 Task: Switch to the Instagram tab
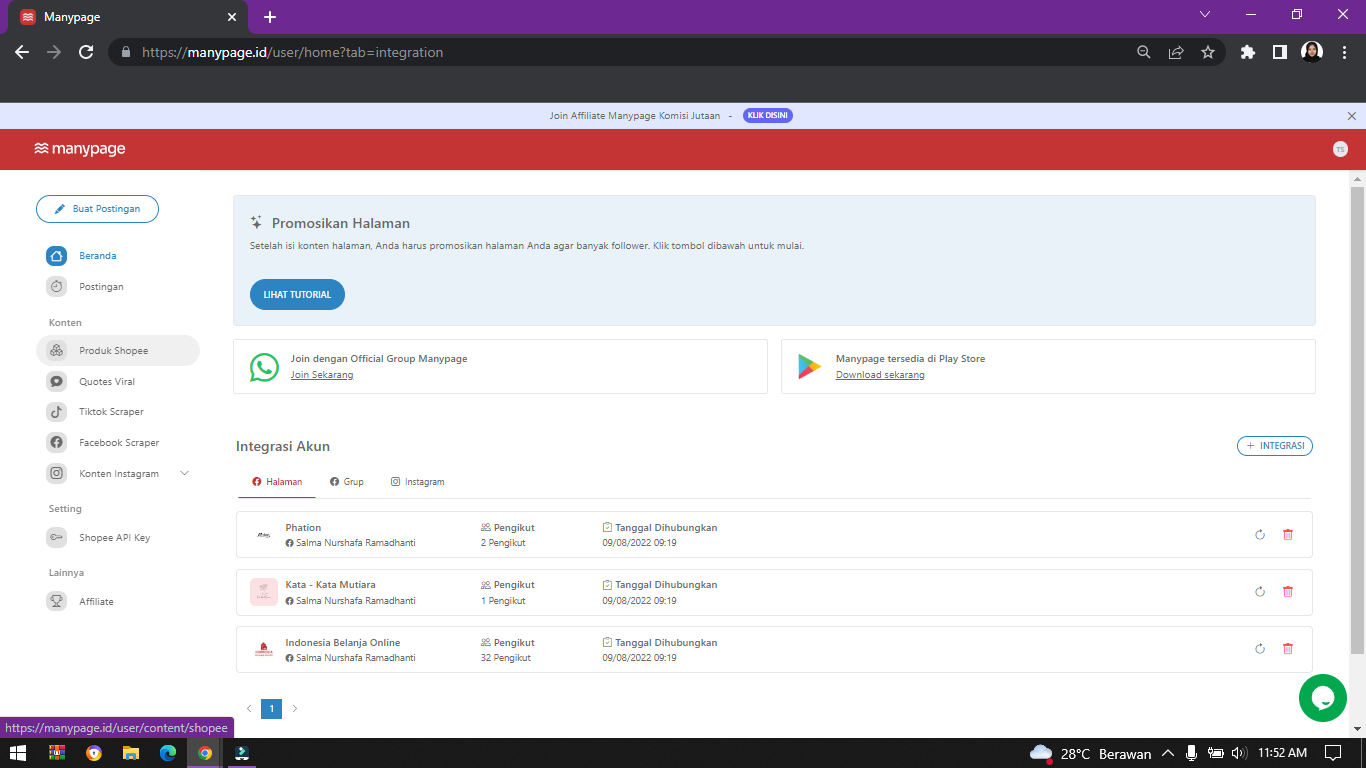coord(417,482)
